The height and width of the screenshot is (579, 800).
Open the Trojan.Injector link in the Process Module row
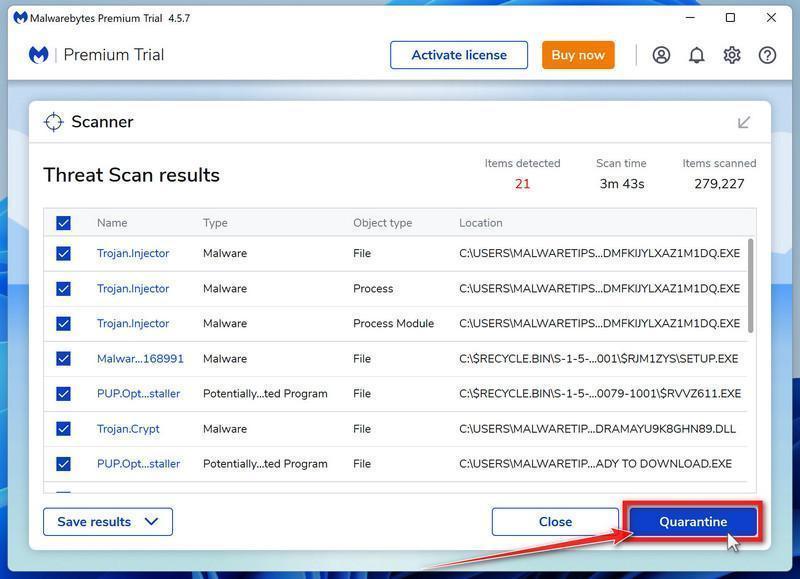point(133,323)
